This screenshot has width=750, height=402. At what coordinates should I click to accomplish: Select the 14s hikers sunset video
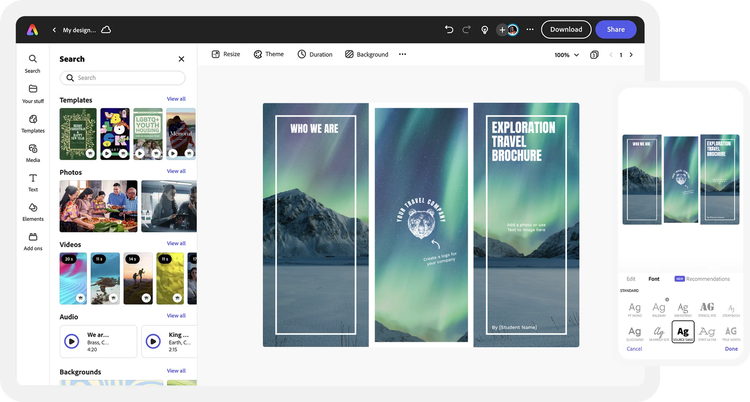(138, 279)
